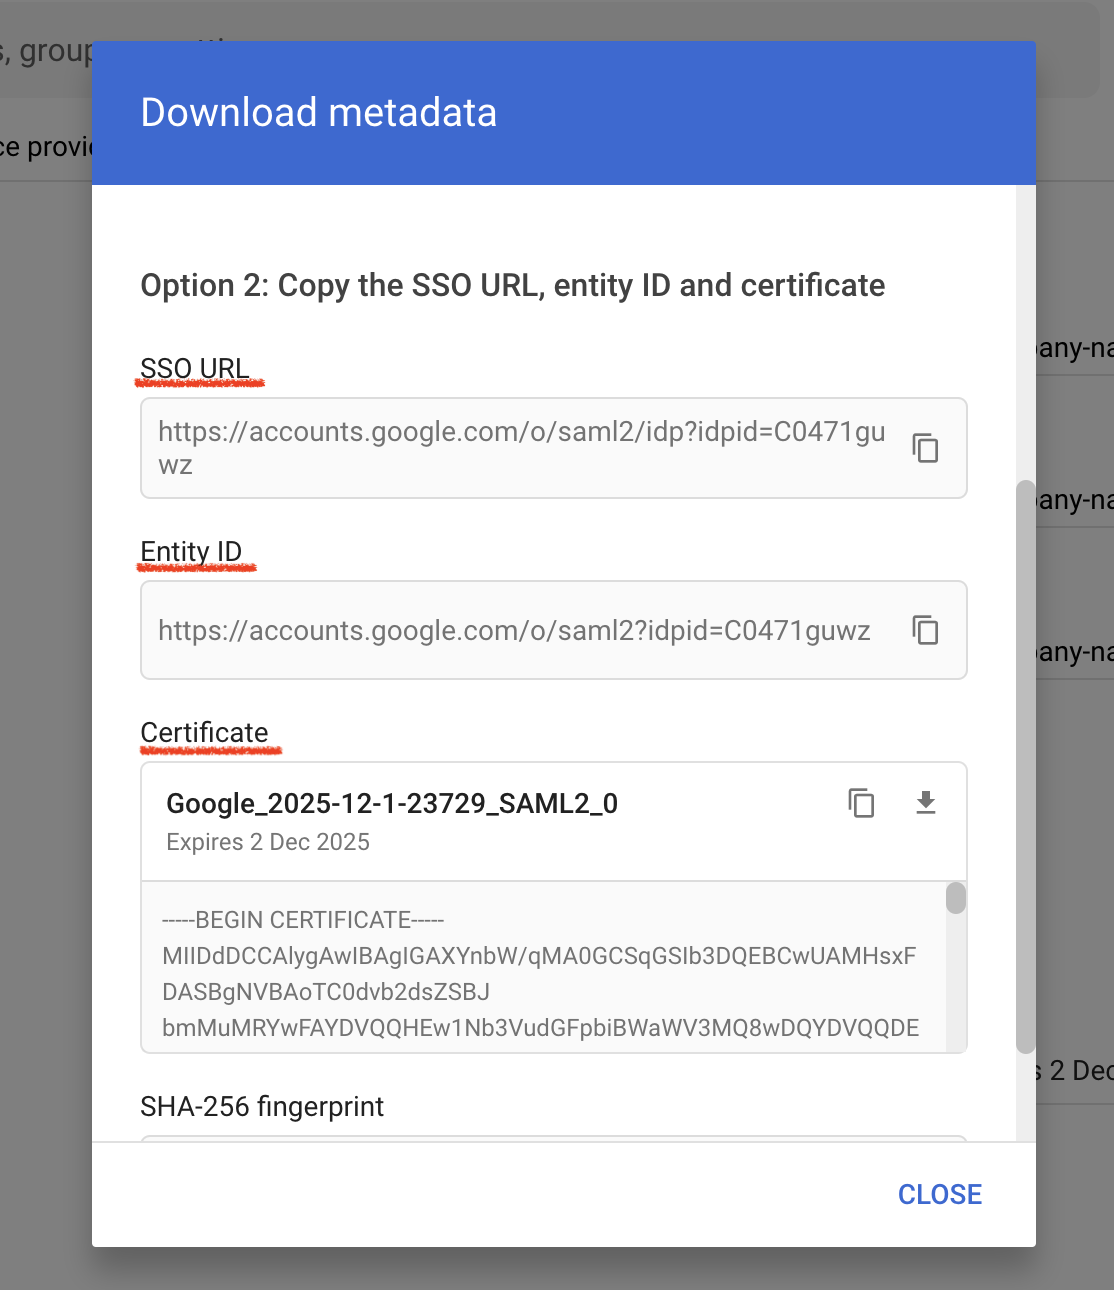Screen dimensions: 1114x1290
Task: Click the SHA-256 fingerprint label
Action: (263, 1106)
